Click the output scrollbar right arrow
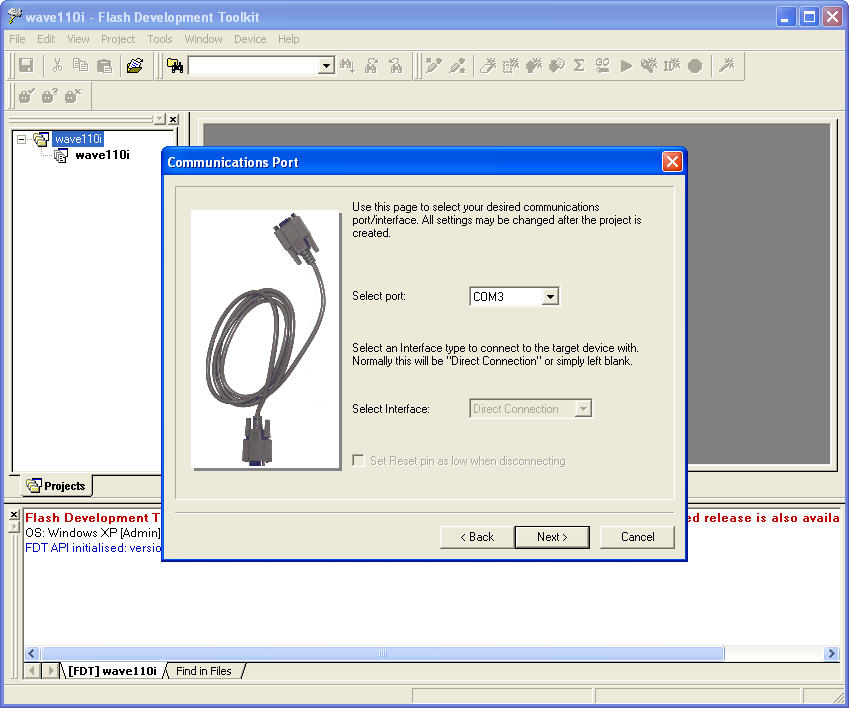The image size is (849, 708). [831, 653]
